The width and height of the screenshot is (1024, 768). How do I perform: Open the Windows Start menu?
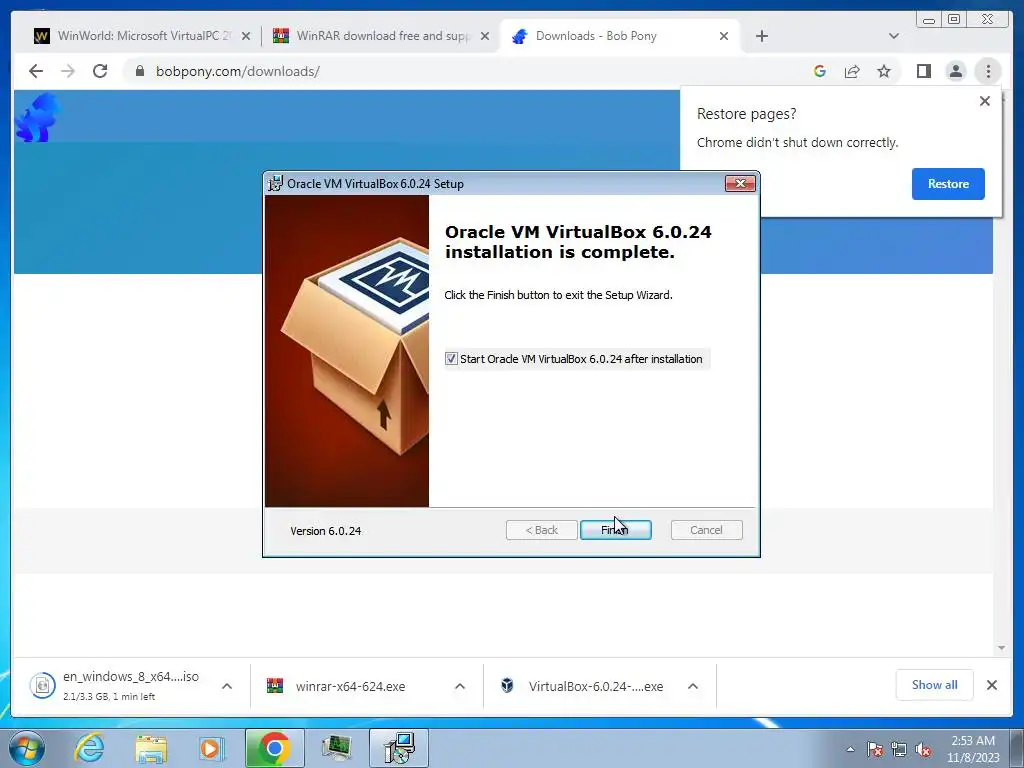(27, 748)
